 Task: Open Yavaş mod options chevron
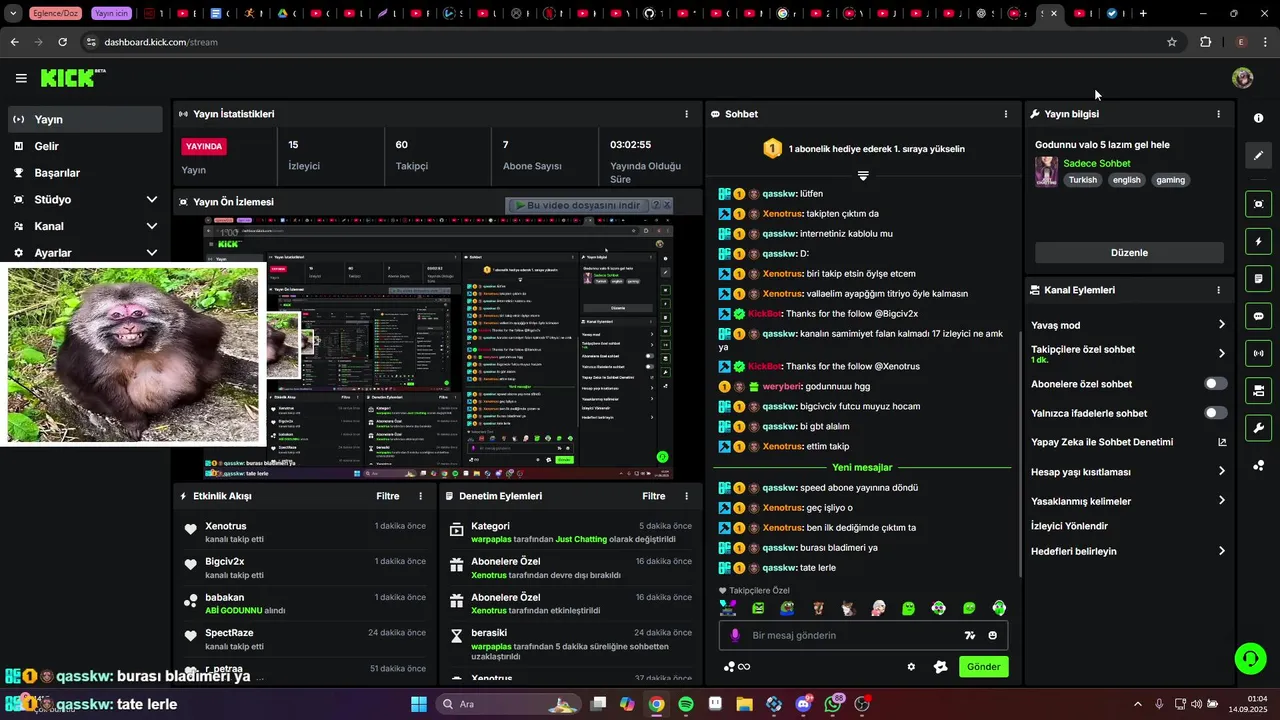pos(1221,325)
